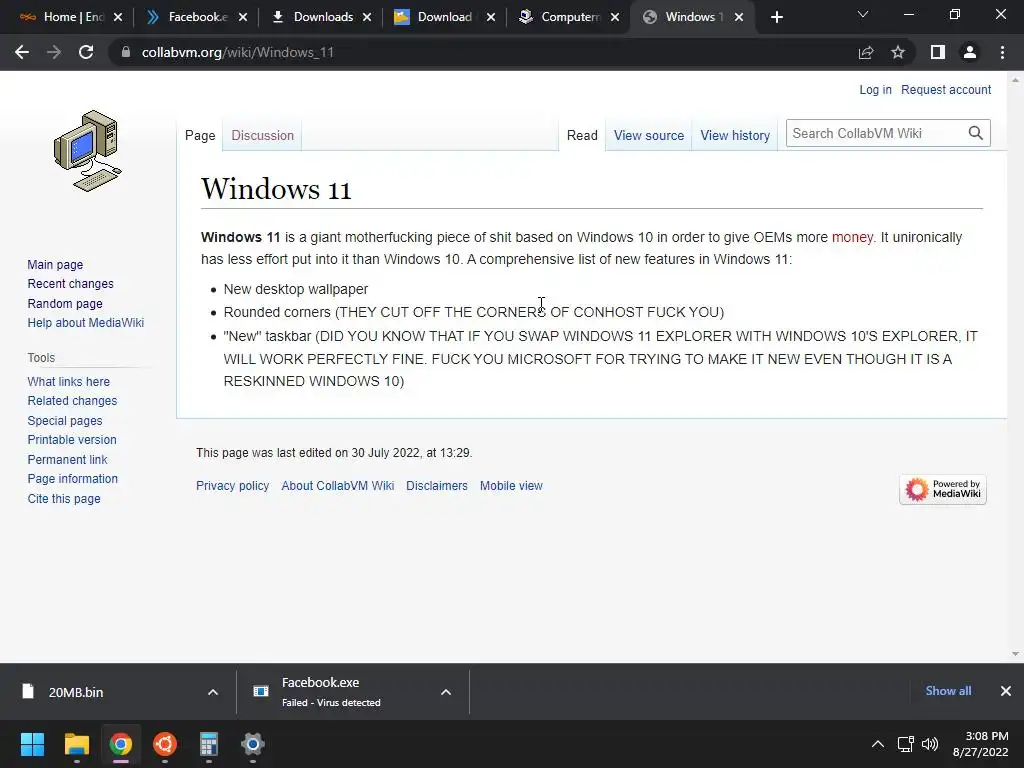The image size is (1024, 768).
Task: Open the Discussion tab
Action: tap(263, 135)
